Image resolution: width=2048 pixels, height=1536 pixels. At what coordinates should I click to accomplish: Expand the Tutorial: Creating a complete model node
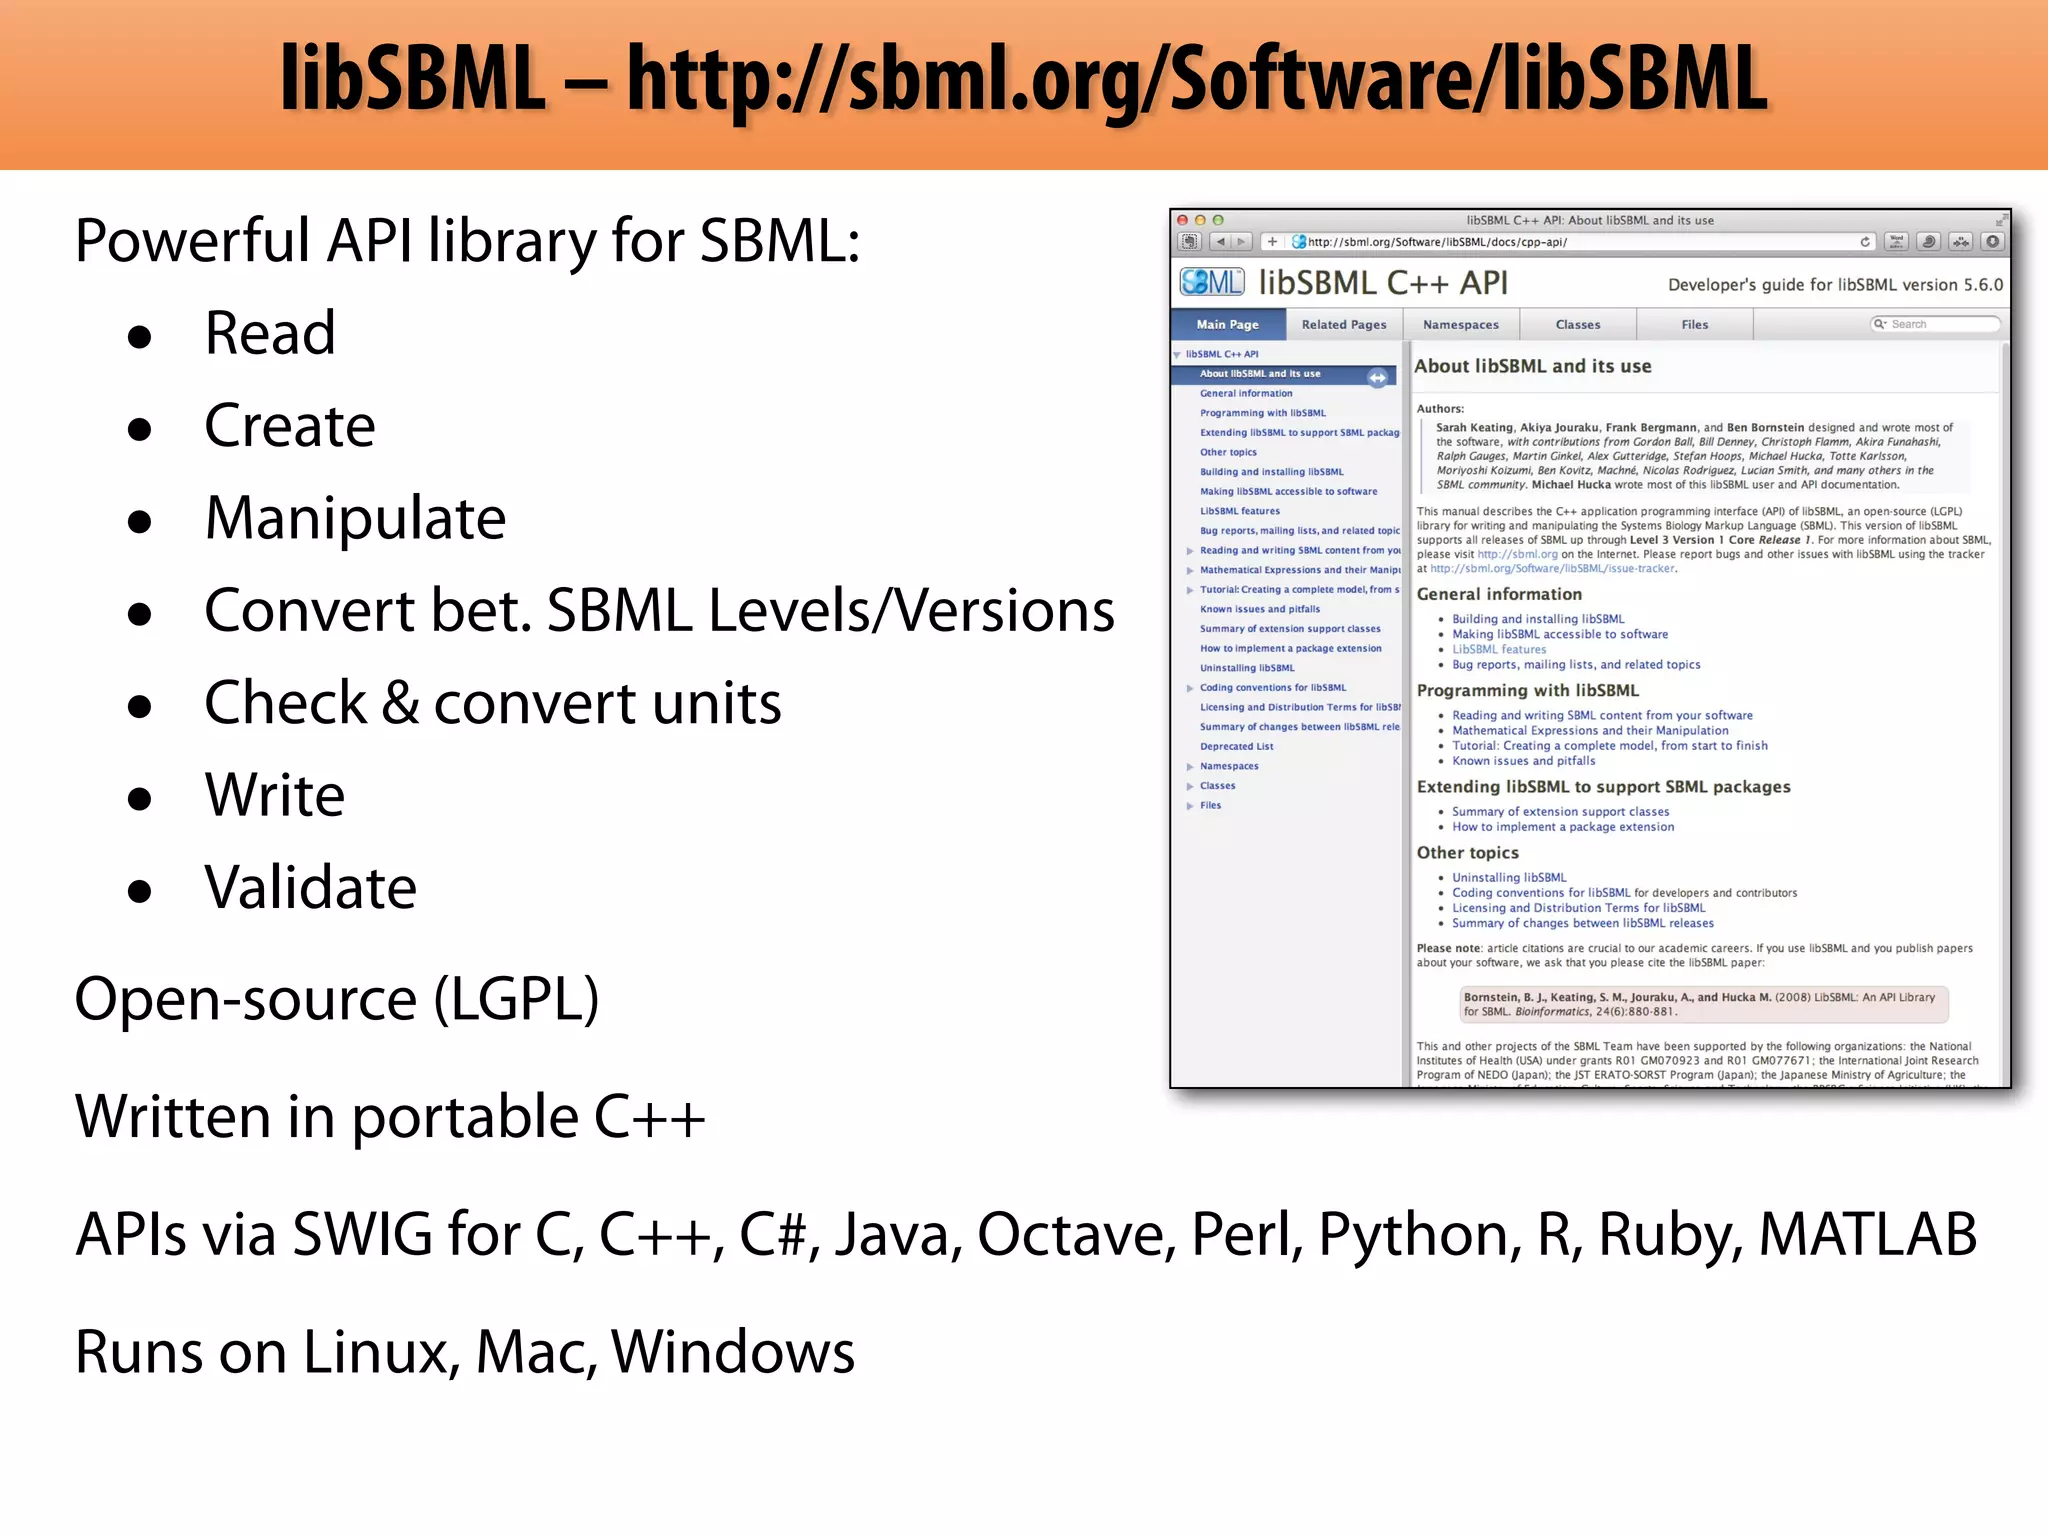1190,590
